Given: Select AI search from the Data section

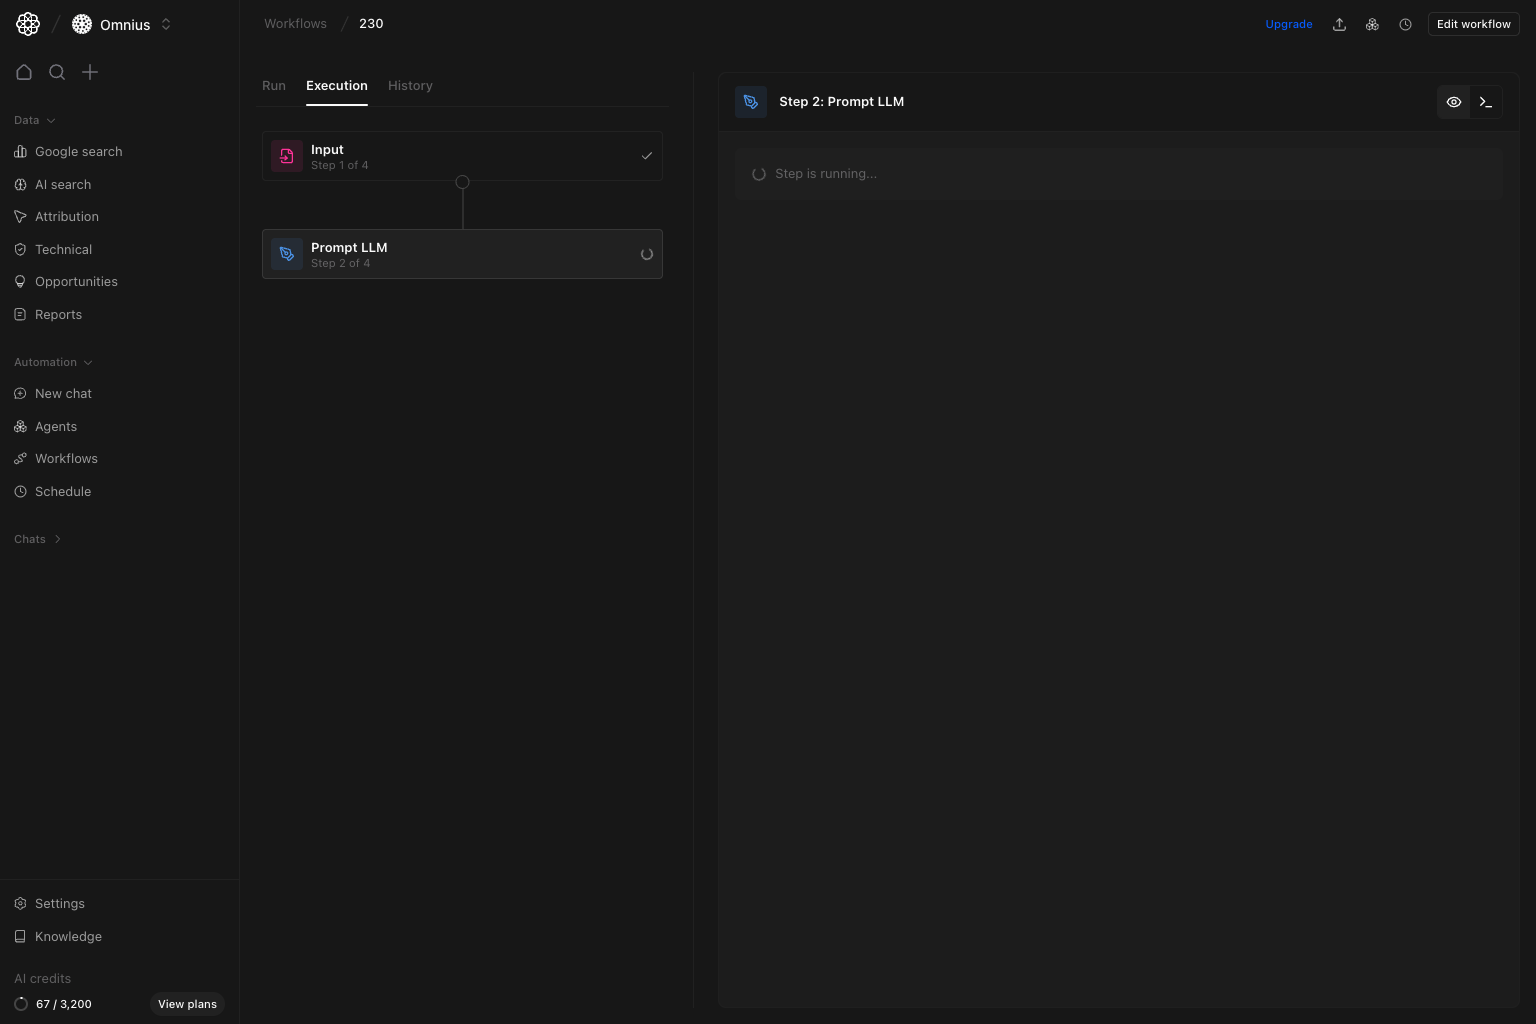Looking at the screenshot, I should [63, 184].
